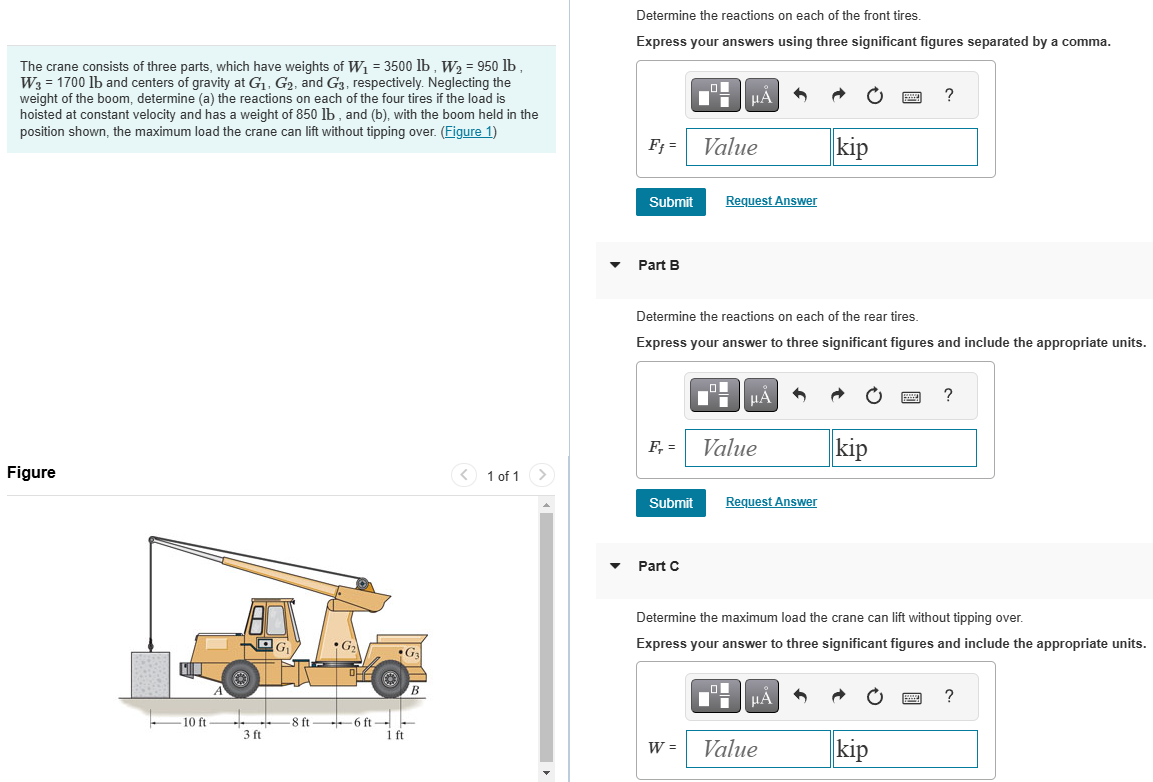The image size is (1153, 782).
Task: Click the next figure navigation arrow
Action: click(541, 475)
